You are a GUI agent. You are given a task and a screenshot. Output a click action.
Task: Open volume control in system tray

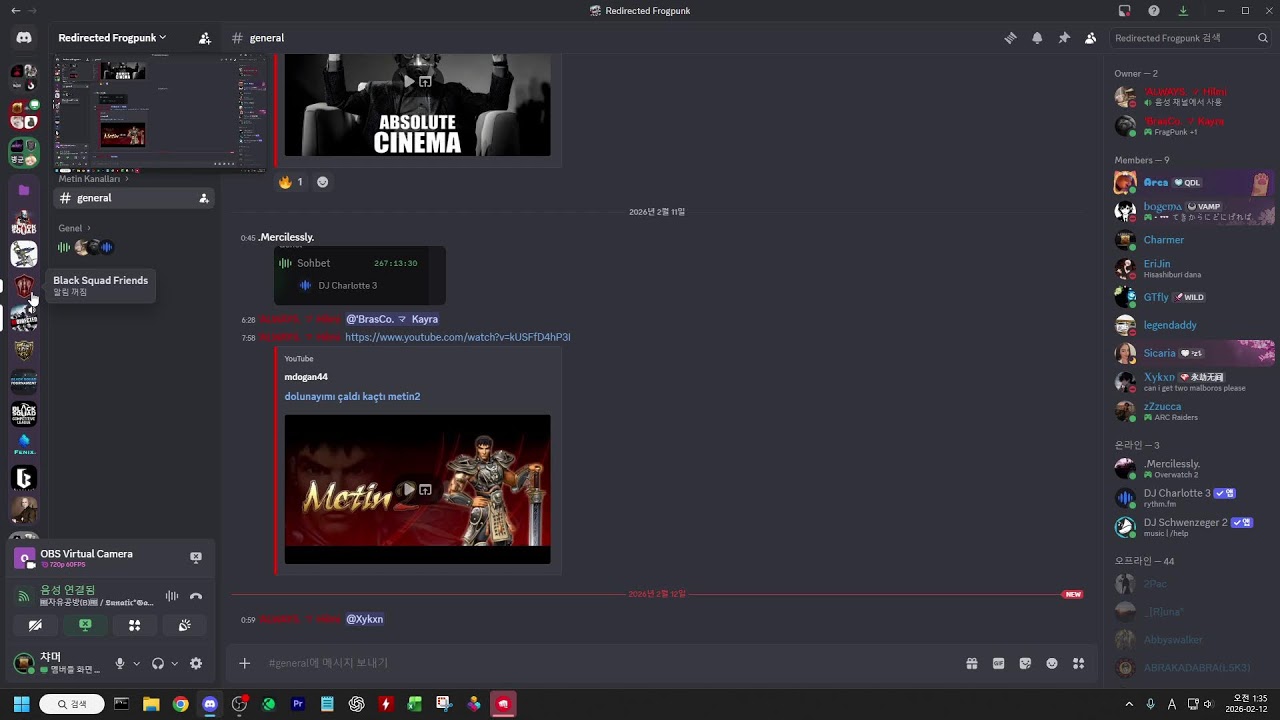tap(1208, 704)
